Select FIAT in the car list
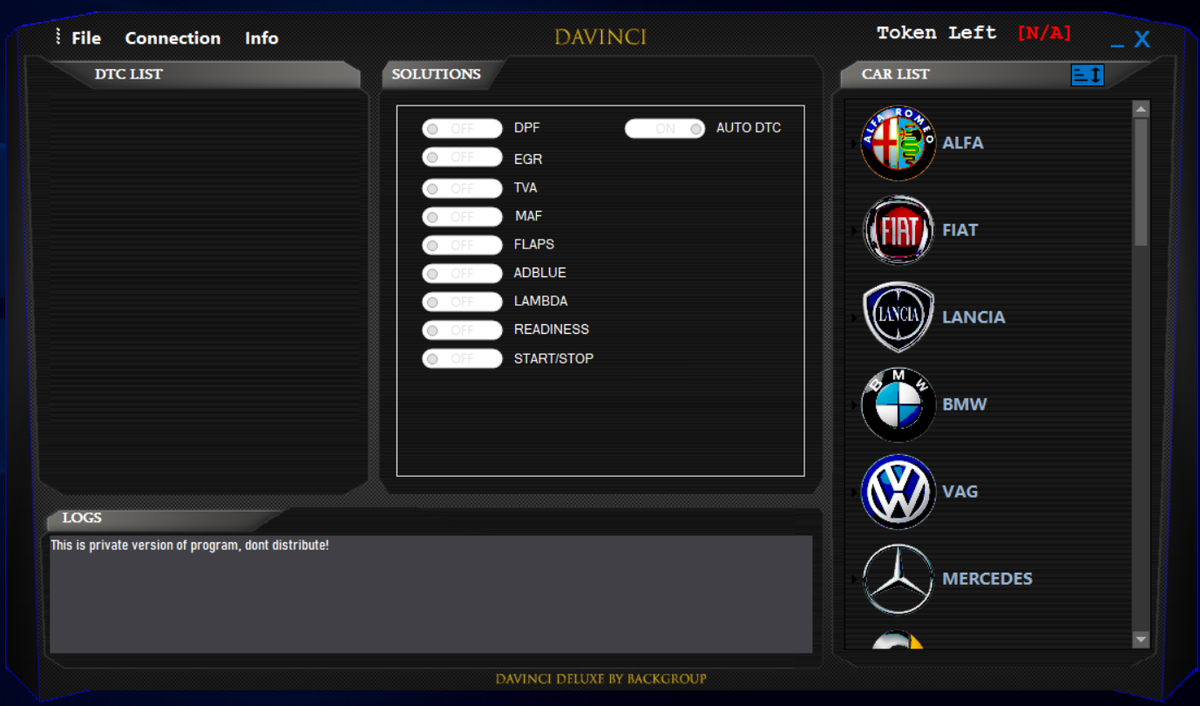Image resolution: width=1200 pixels, height=706 pixels. tap(960, 230)
